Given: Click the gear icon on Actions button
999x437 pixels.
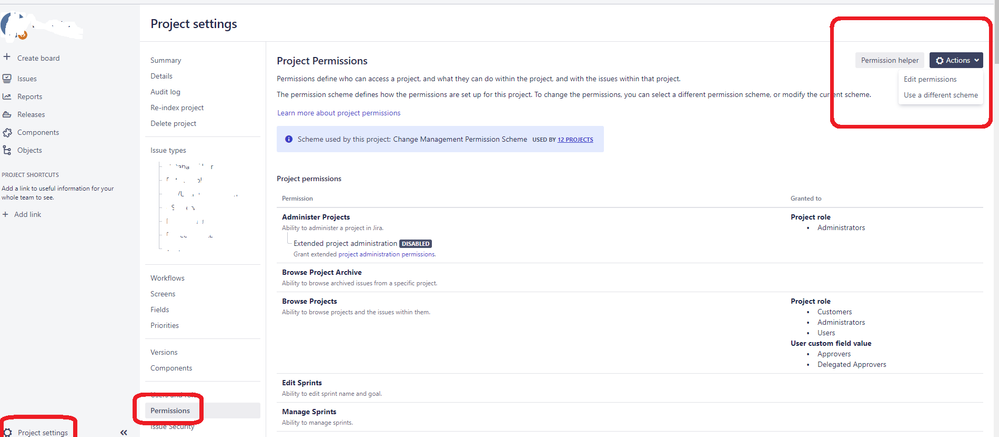Looking at the screenshot, I should pyautogui.click(x=940, y=61).
